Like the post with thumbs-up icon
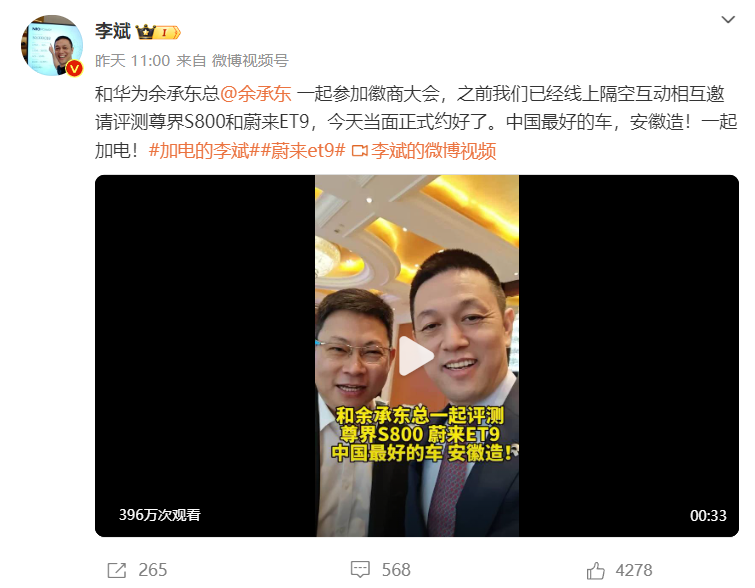The height and width of the screenshot is (588, 755). coord(595,570)
